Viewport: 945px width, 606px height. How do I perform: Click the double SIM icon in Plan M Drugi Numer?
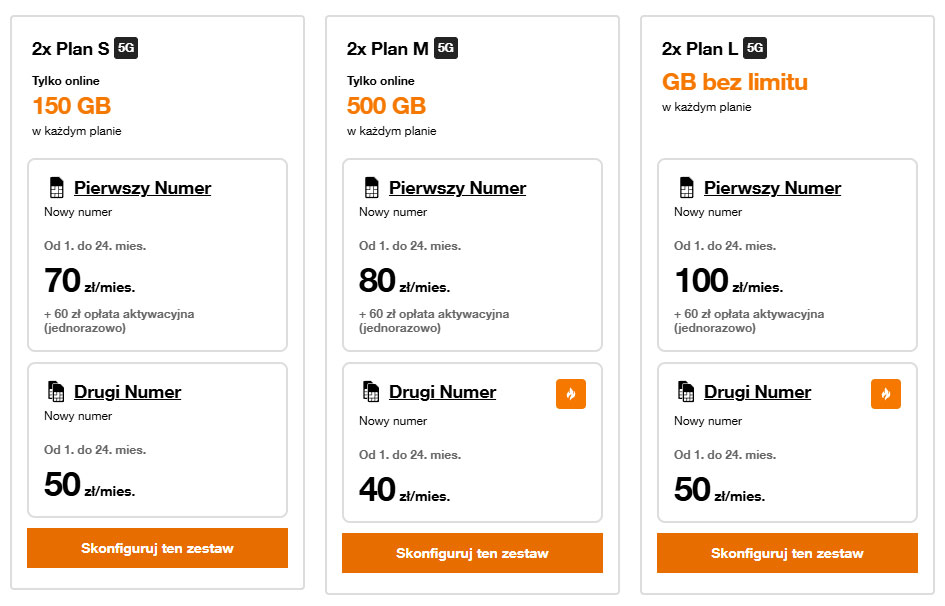tap(371, 392)
